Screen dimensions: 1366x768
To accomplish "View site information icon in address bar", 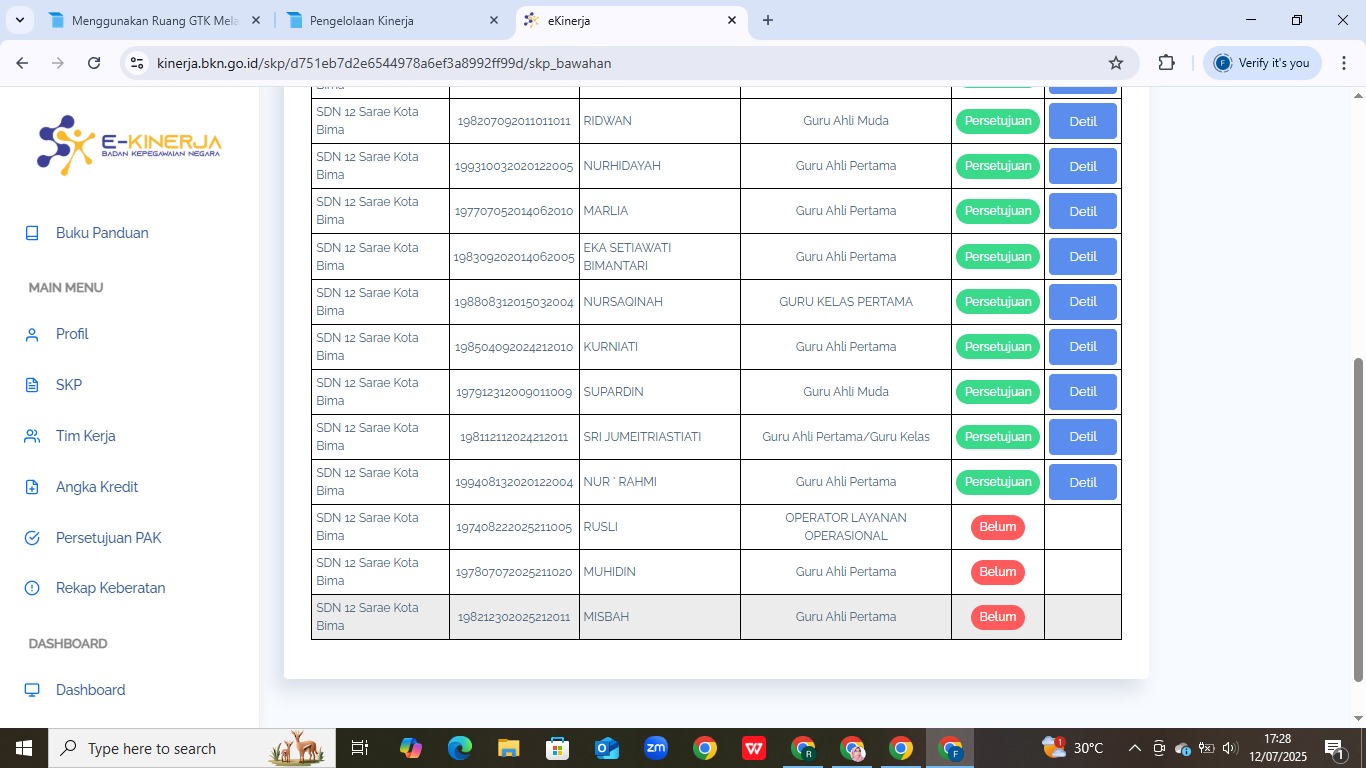I will (x=138, y=63).
